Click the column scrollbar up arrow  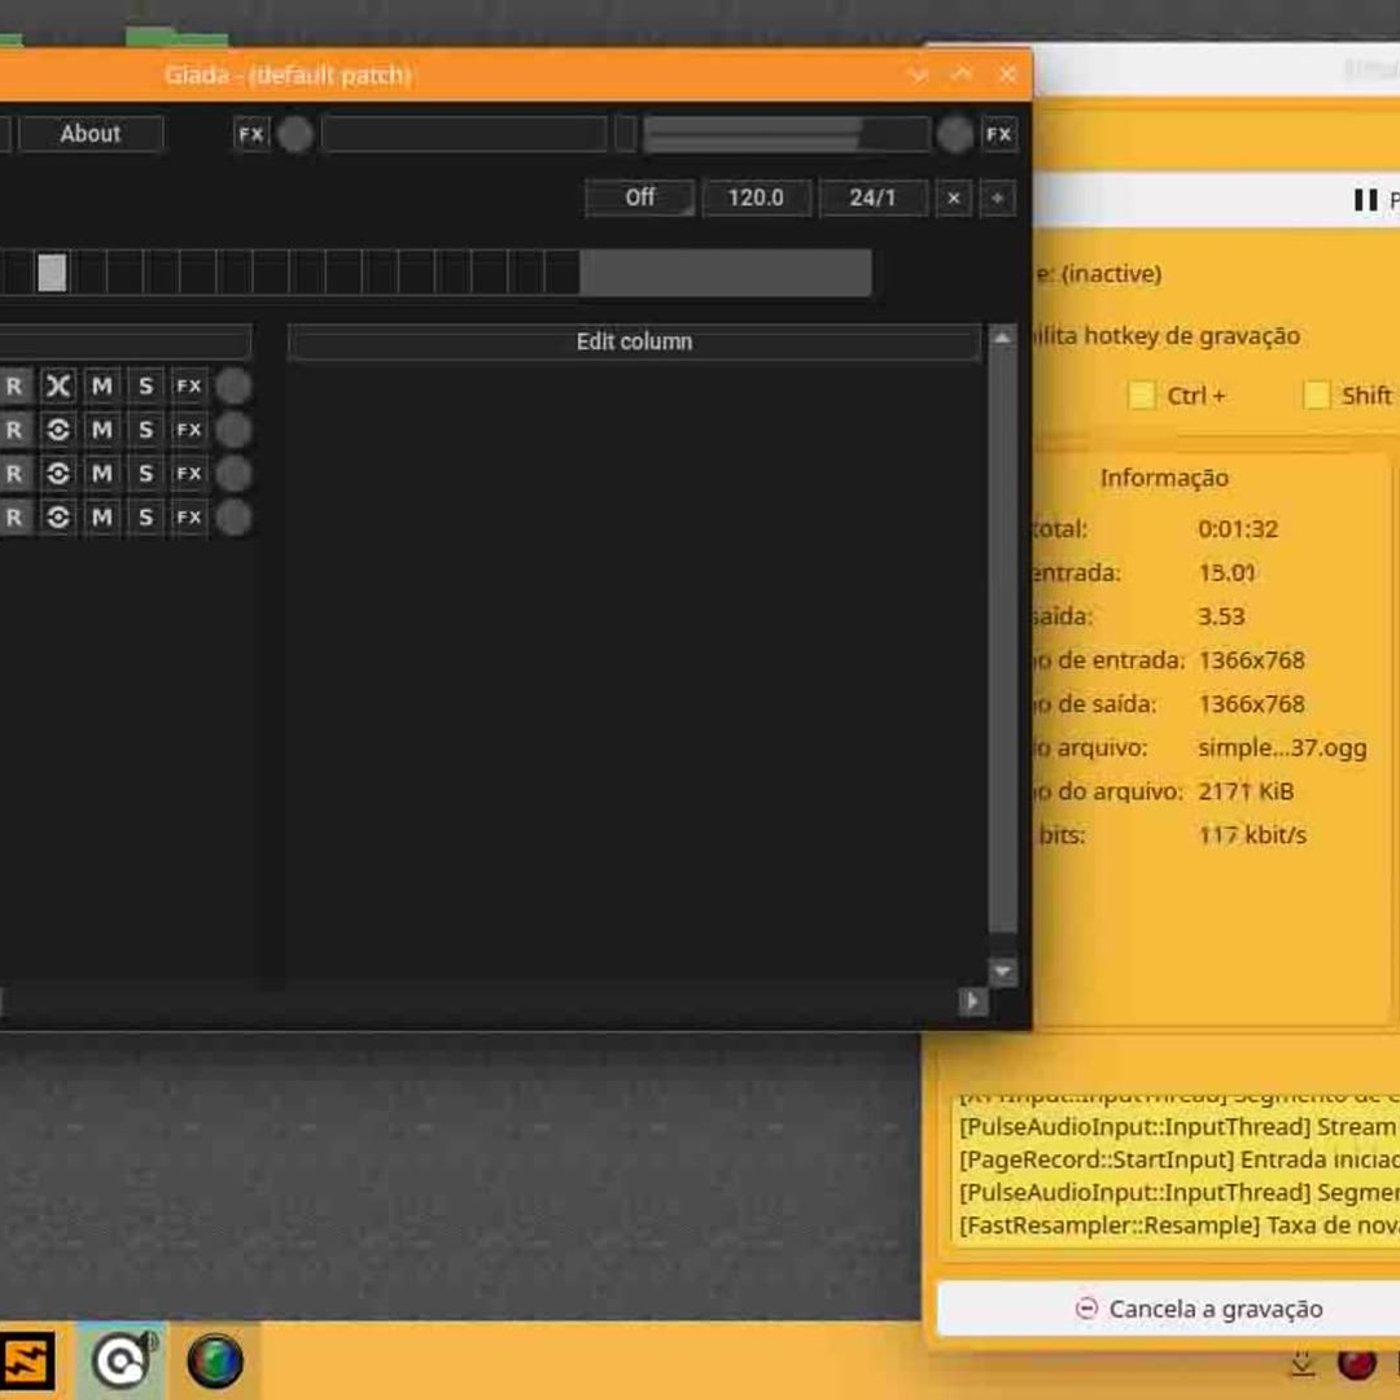1002,338
